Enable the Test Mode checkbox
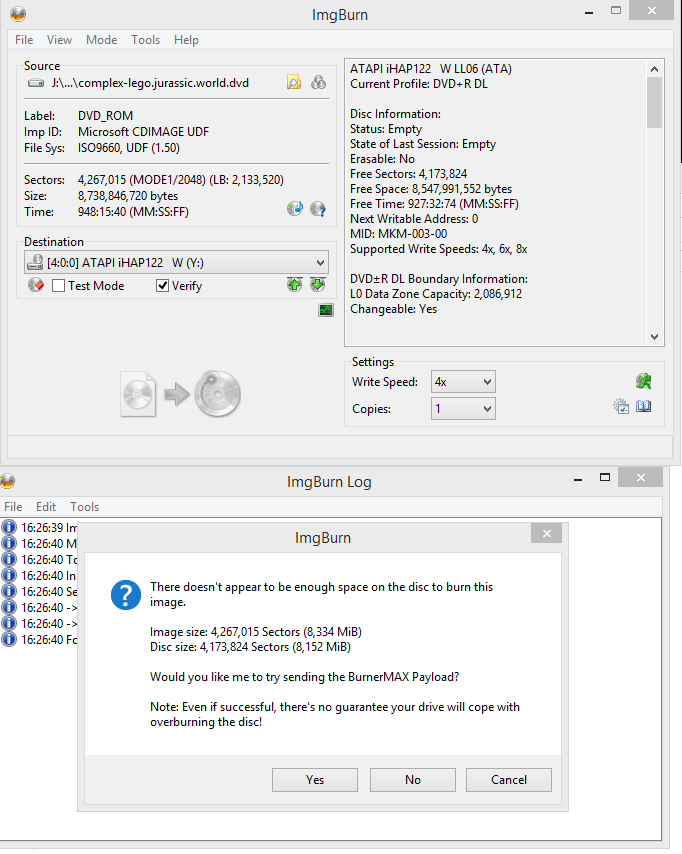 (59, 286)
